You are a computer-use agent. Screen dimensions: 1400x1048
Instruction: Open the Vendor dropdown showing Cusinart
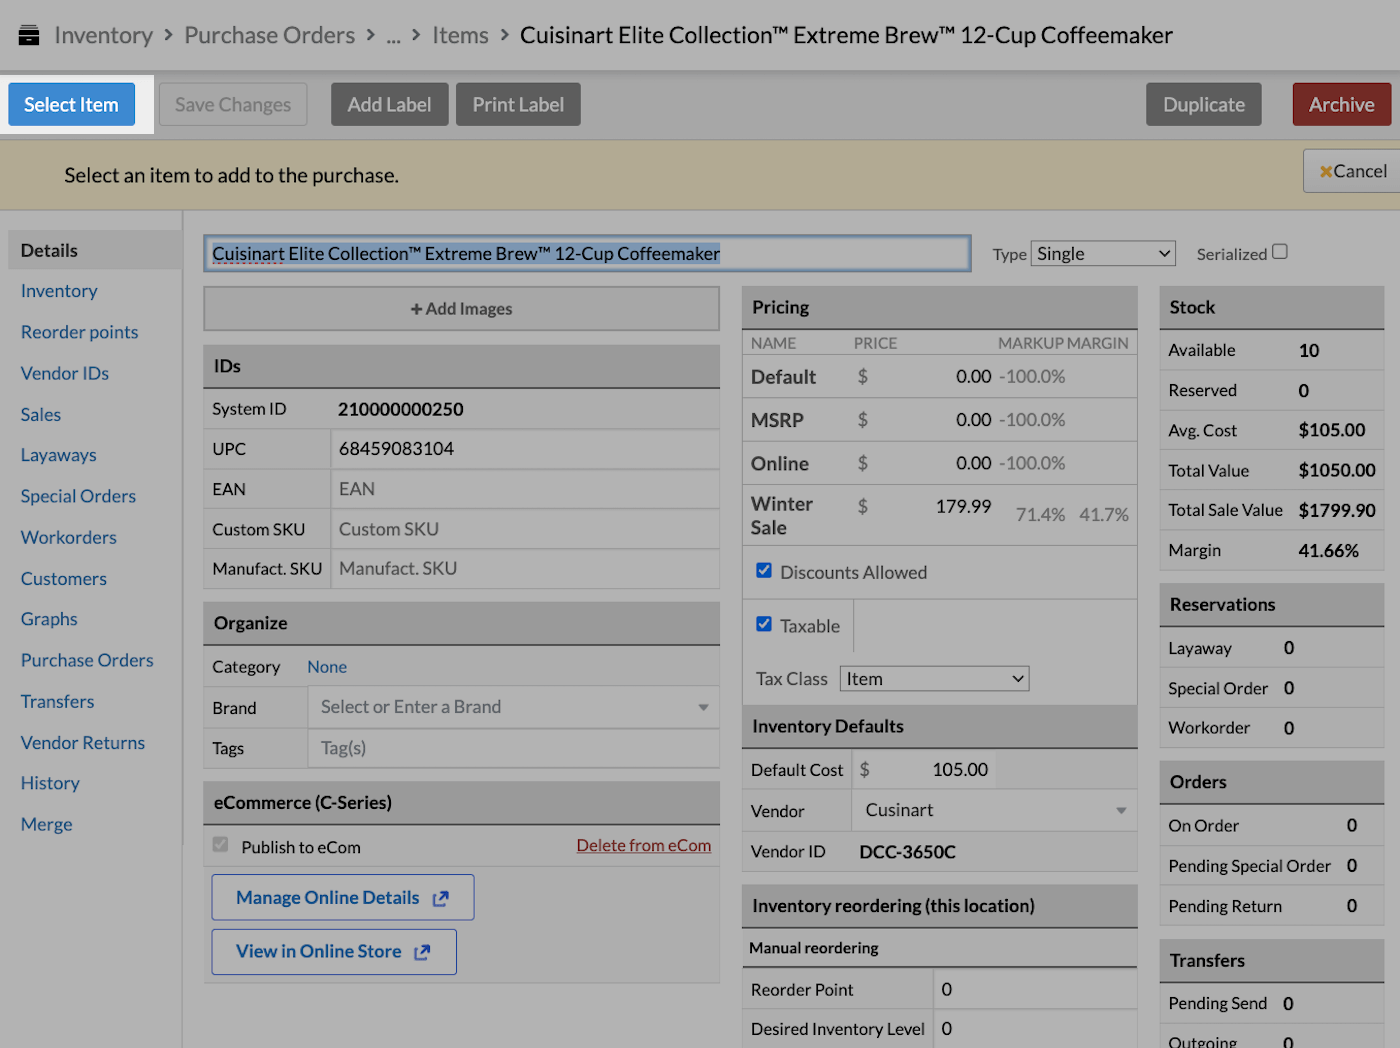[1120, 810]
